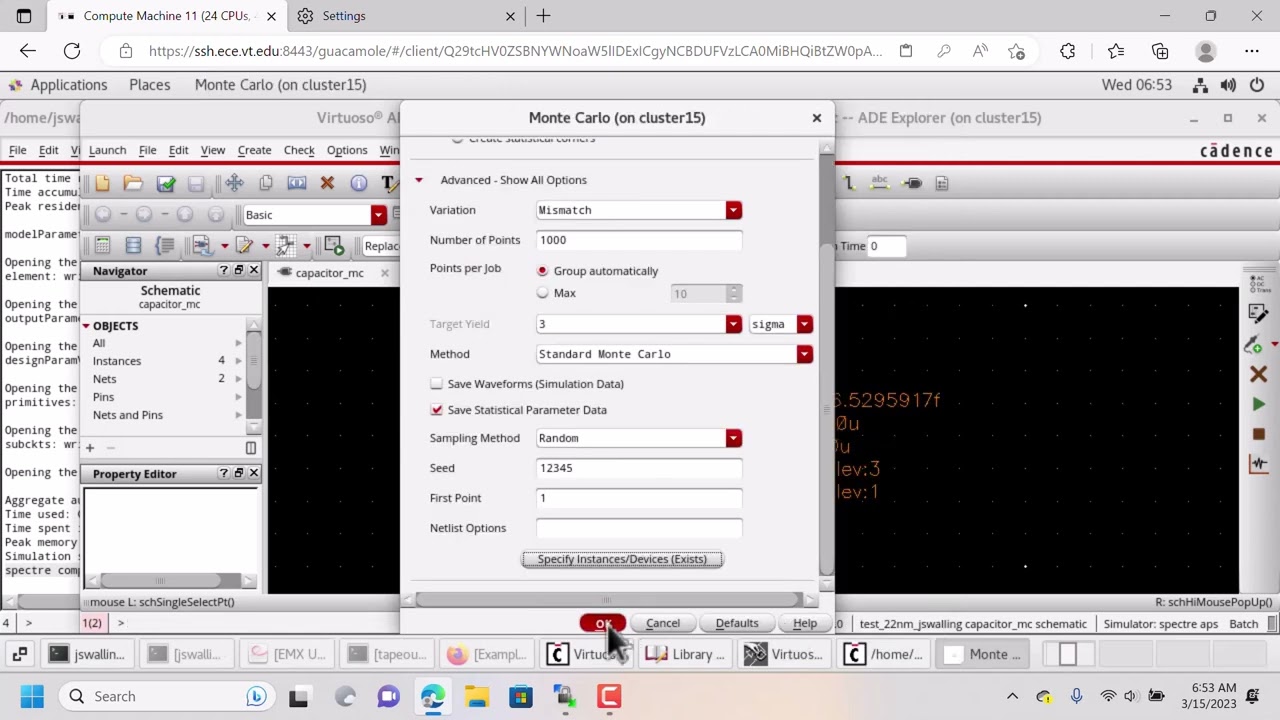
Task: Click the blue Info properties icon
Action: coord(358,183)
